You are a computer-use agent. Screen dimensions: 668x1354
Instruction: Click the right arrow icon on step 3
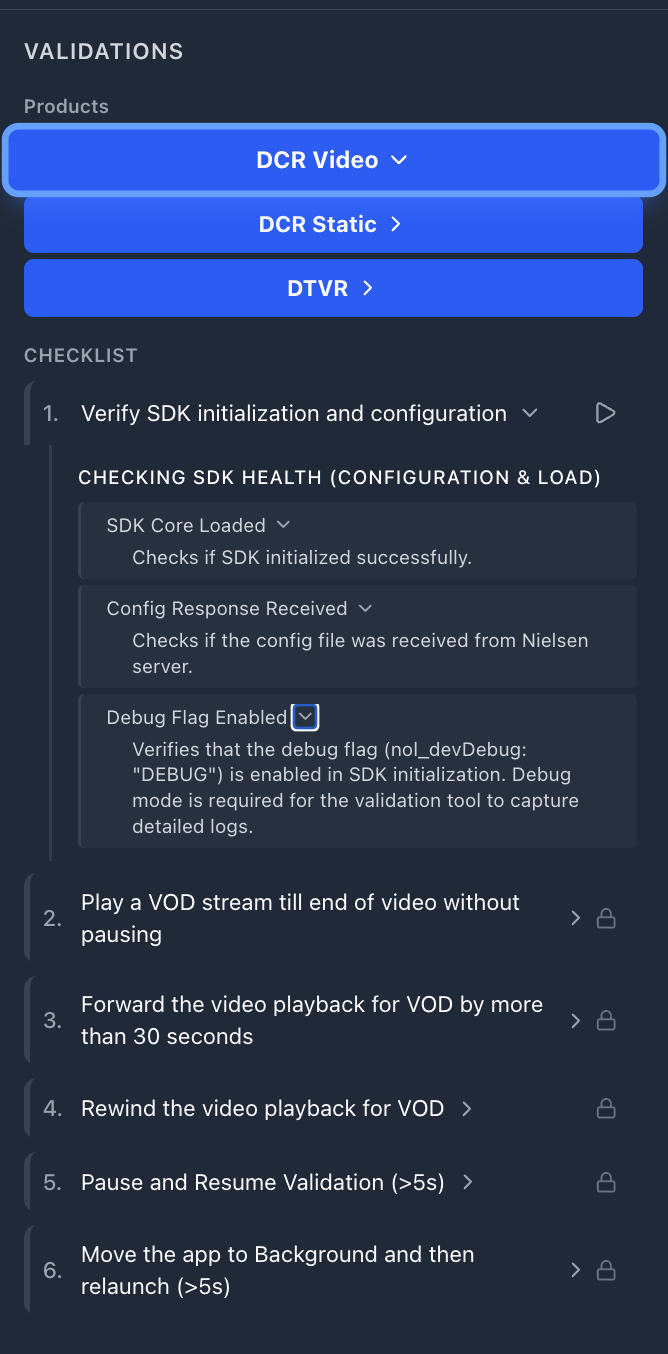pyautogui.click(x=574, y=1020)
